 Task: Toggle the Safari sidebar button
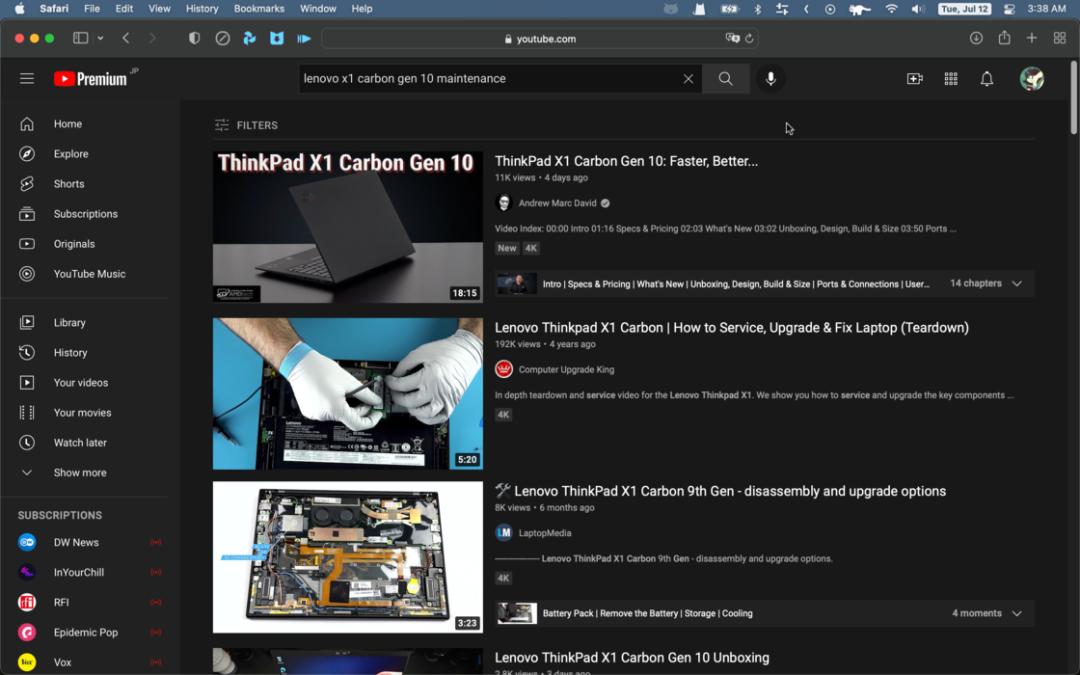click(x=81, y=38)
